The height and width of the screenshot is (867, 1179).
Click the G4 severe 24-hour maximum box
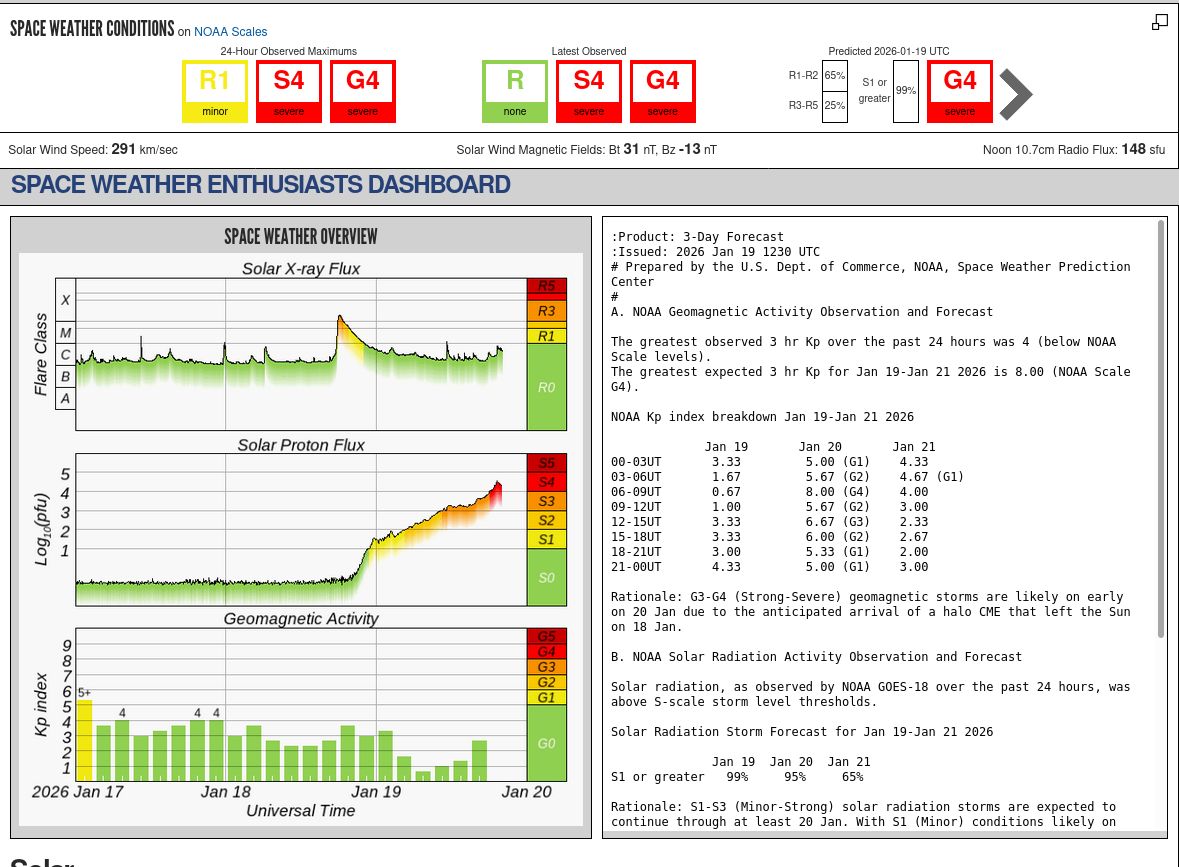click(x=362, y=92)
